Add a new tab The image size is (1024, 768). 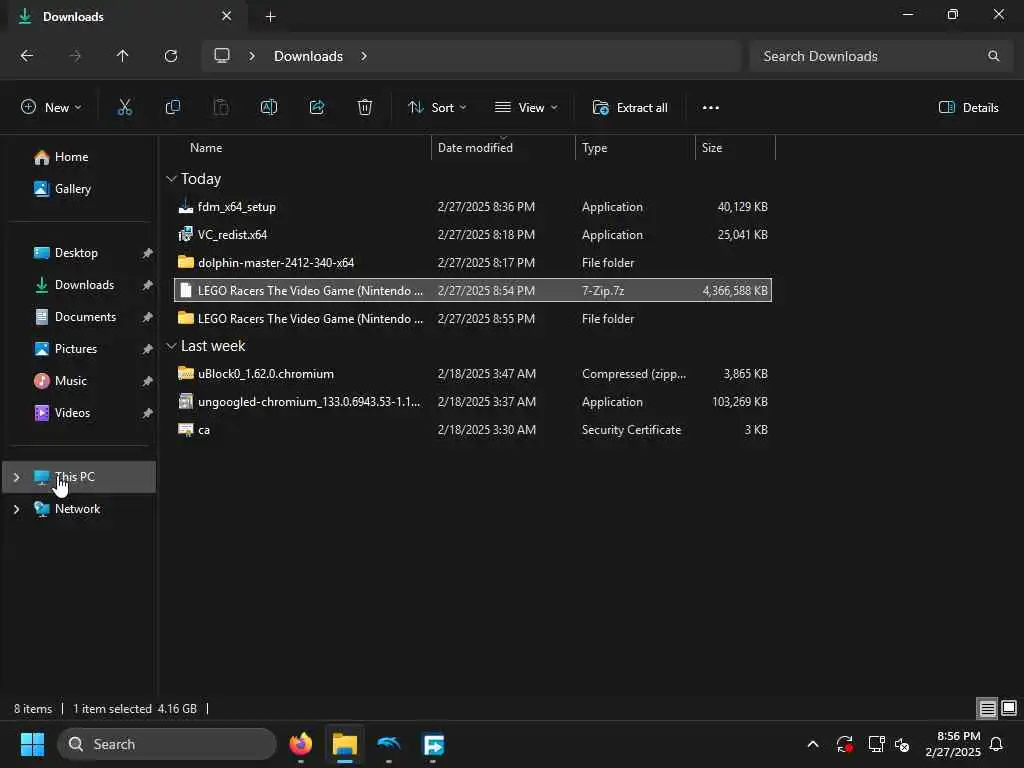coord(270,16)
